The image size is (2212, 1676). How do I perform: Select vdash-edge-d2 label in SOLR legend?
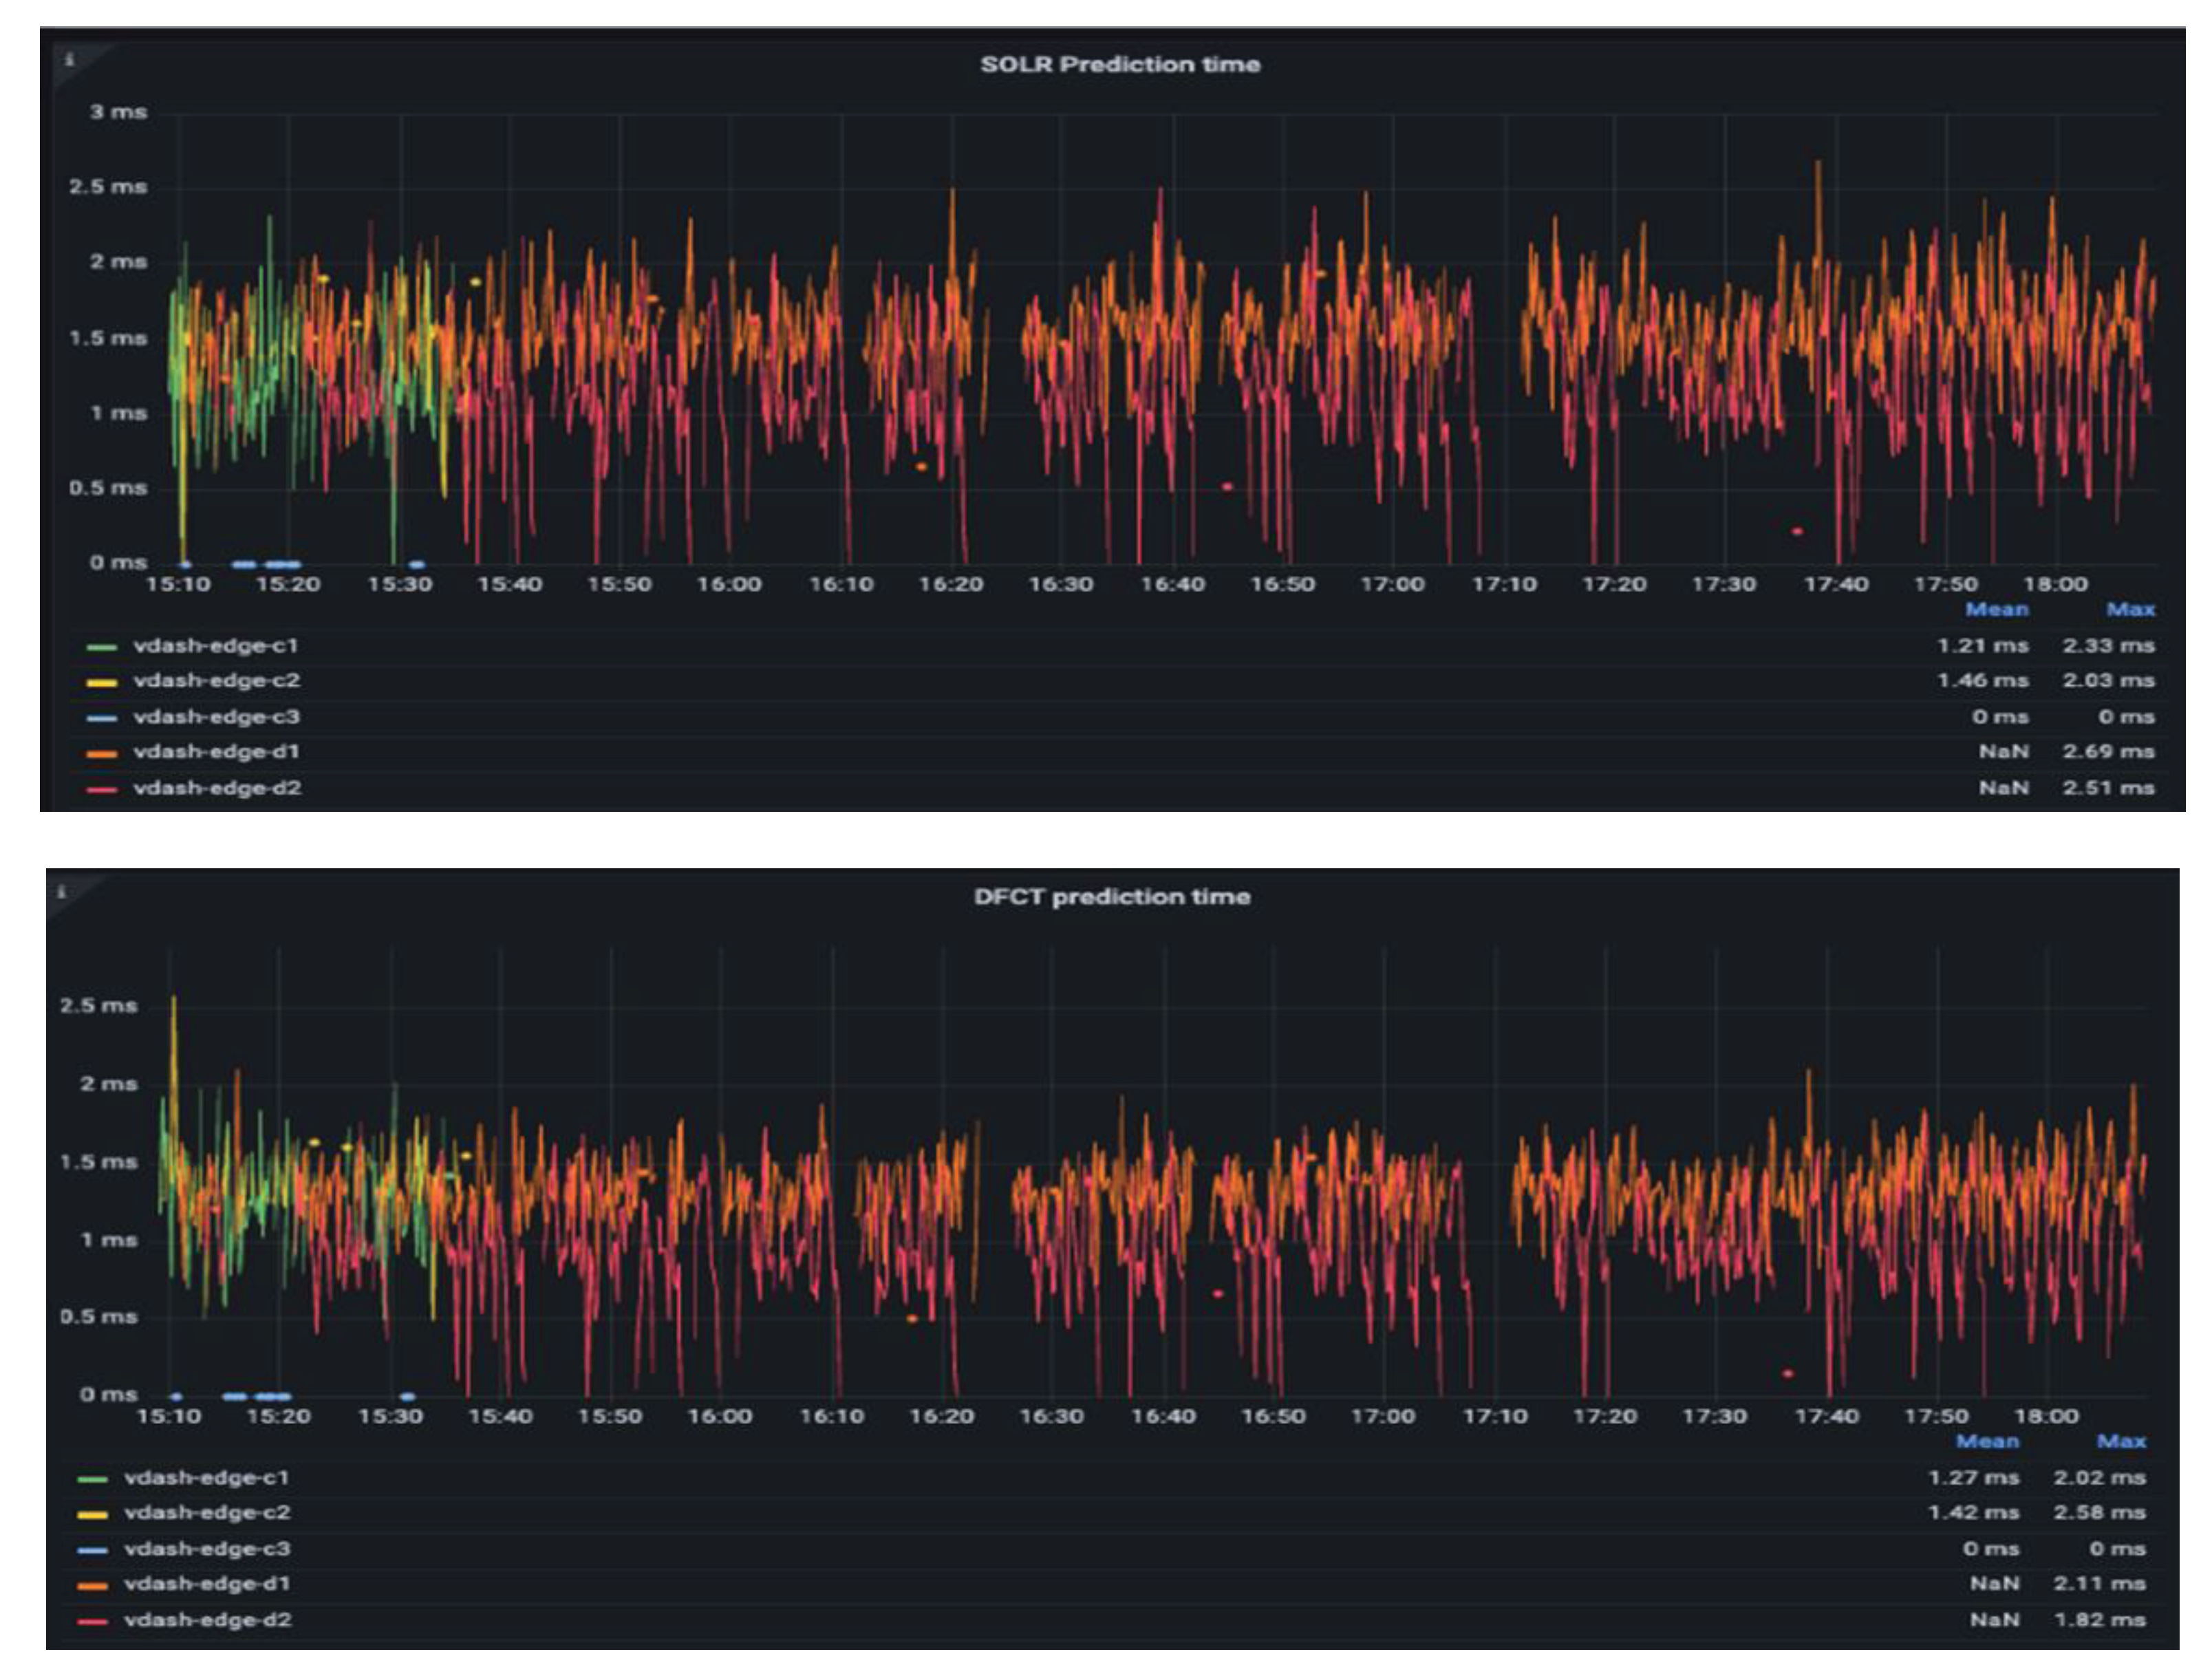click(x=217, y=789)
